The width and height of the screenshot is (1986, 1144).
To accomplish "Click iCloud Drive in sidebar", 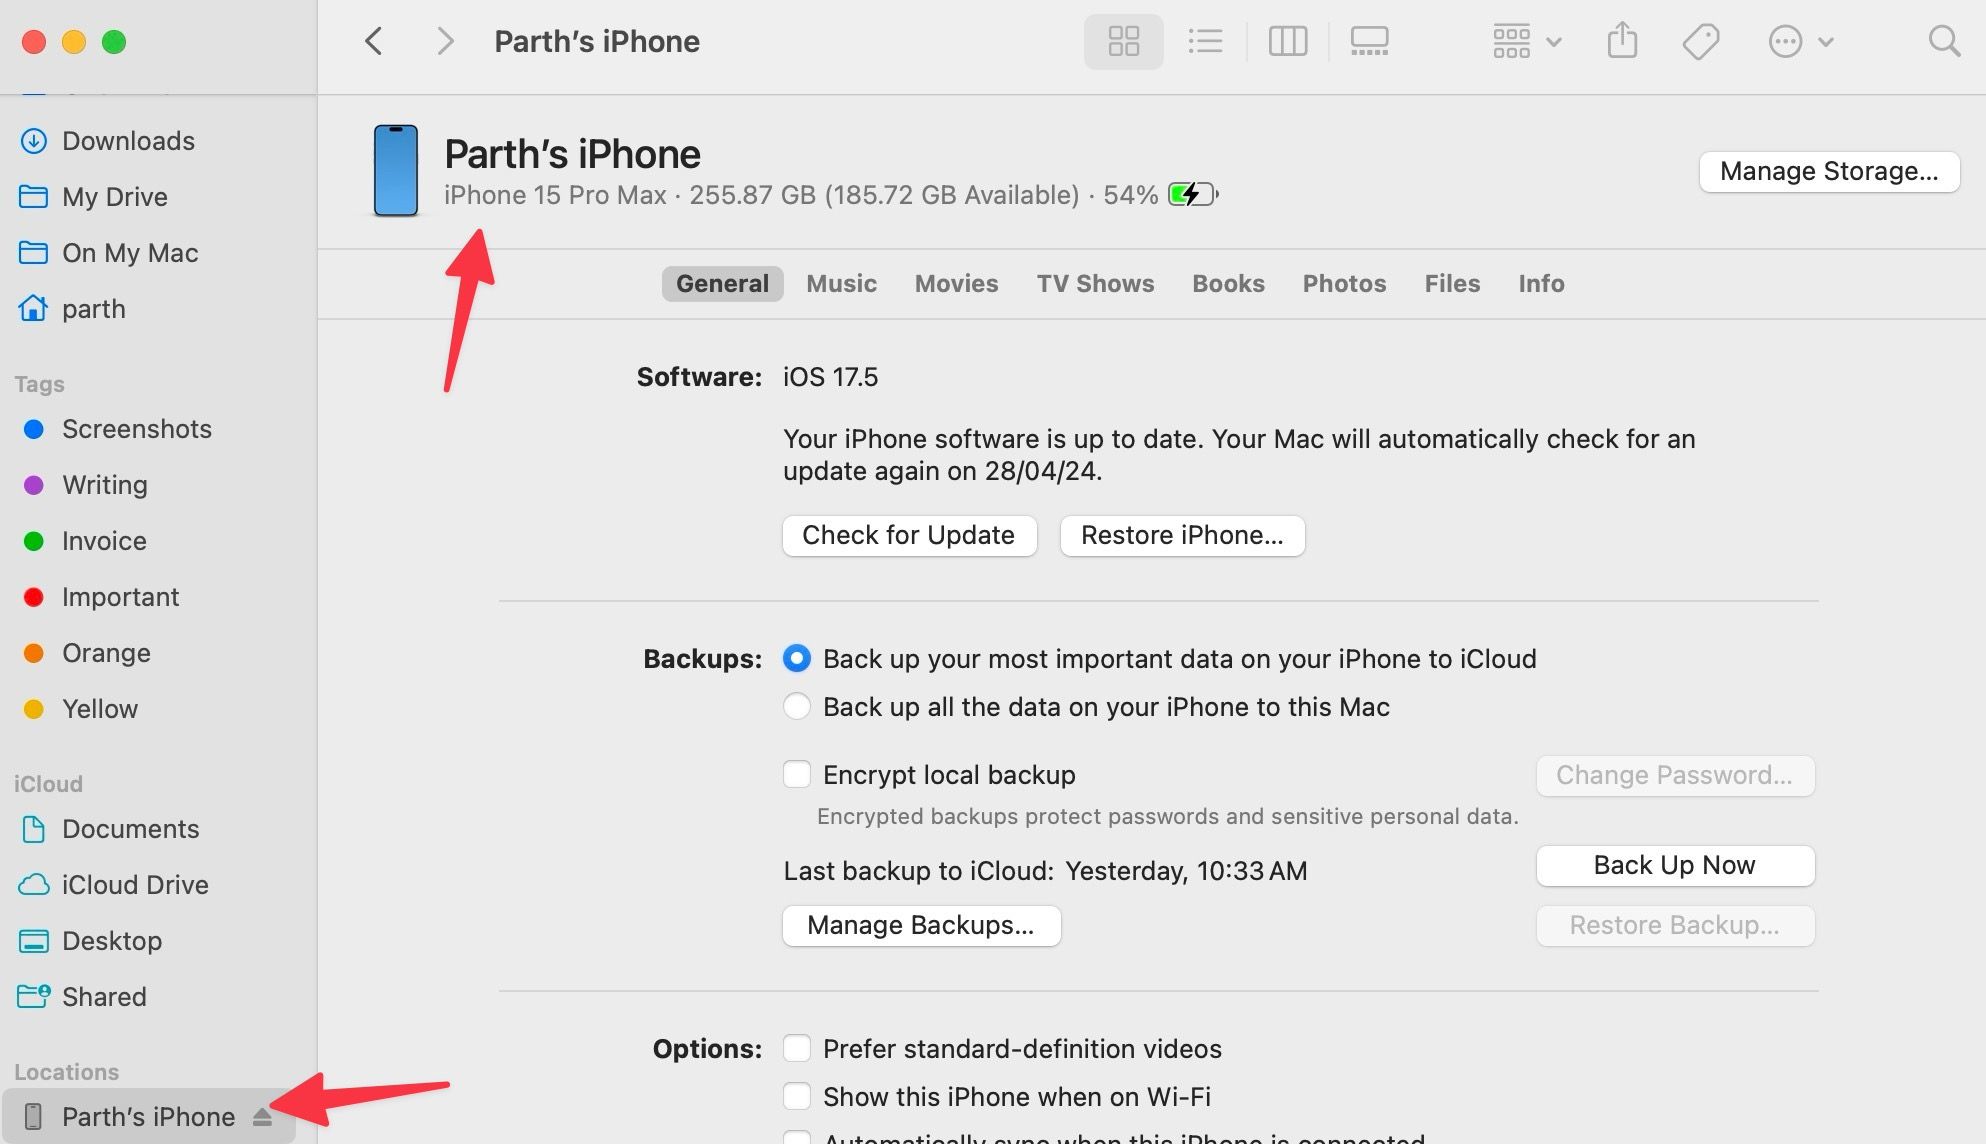I will click(134, 884).
